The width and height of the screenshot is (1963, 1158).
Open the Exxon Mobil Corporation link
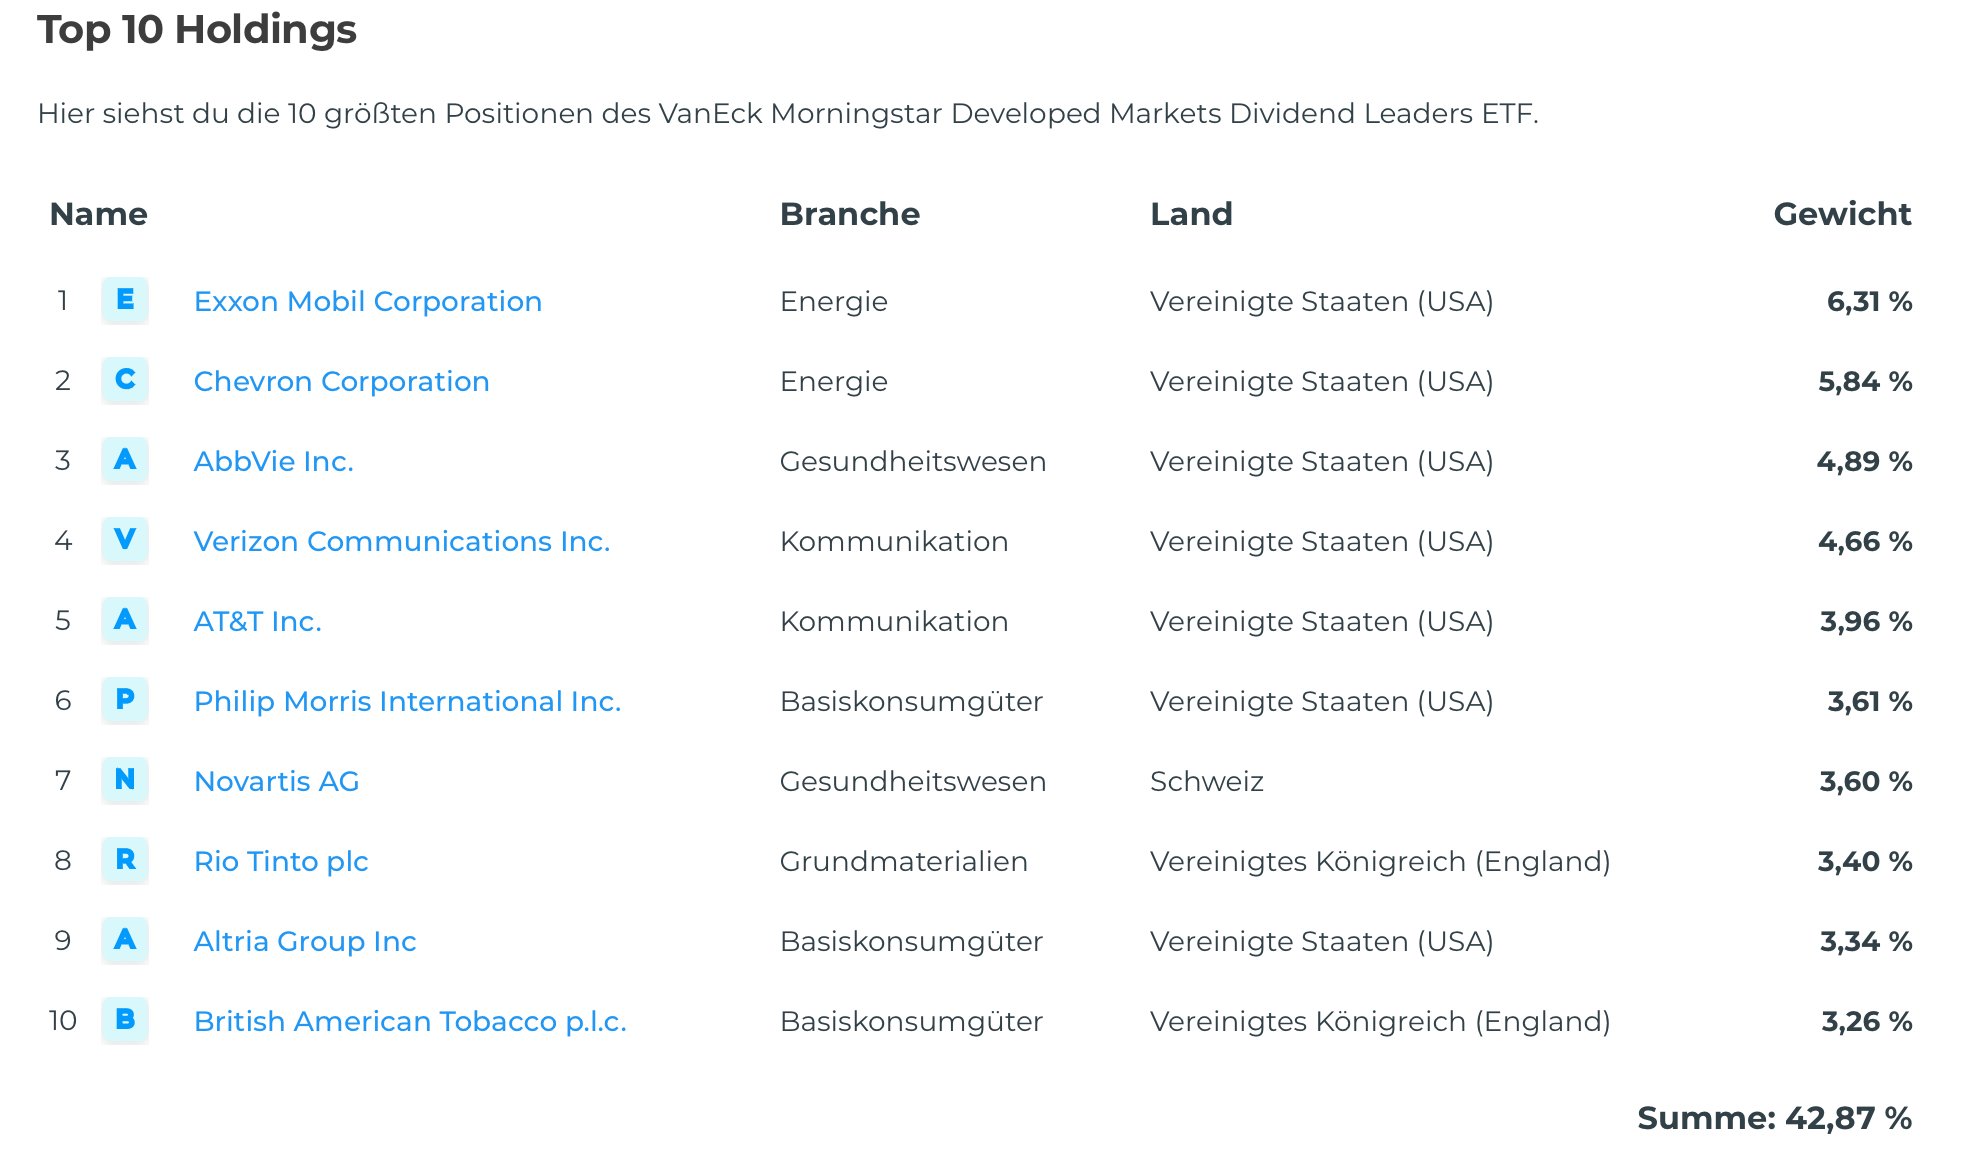point(367,301)
